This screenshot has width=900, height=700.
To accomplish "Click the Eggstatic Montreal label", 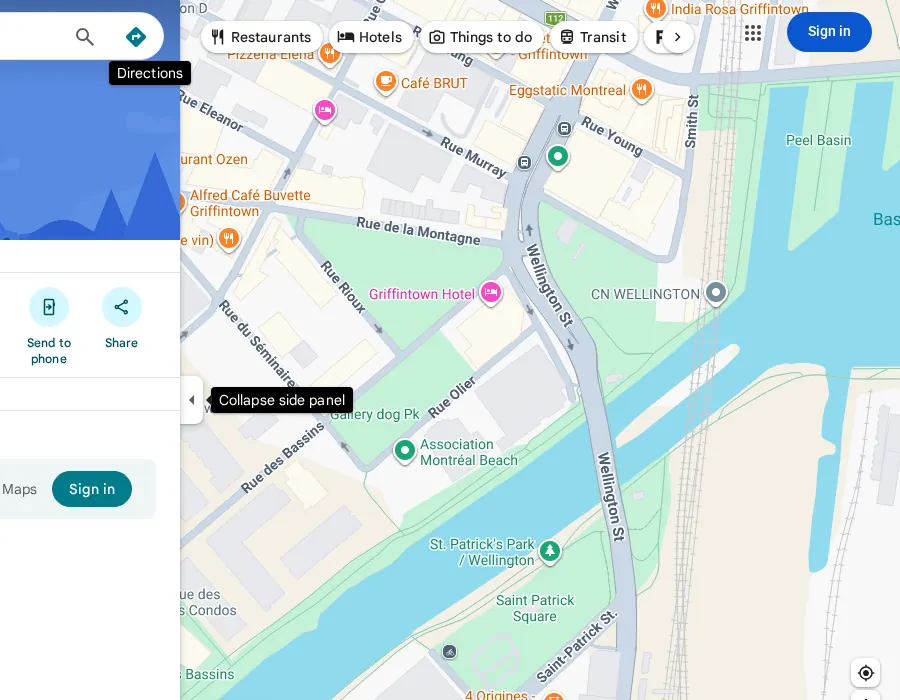I will pyautogui.click(x=567, y=91).
